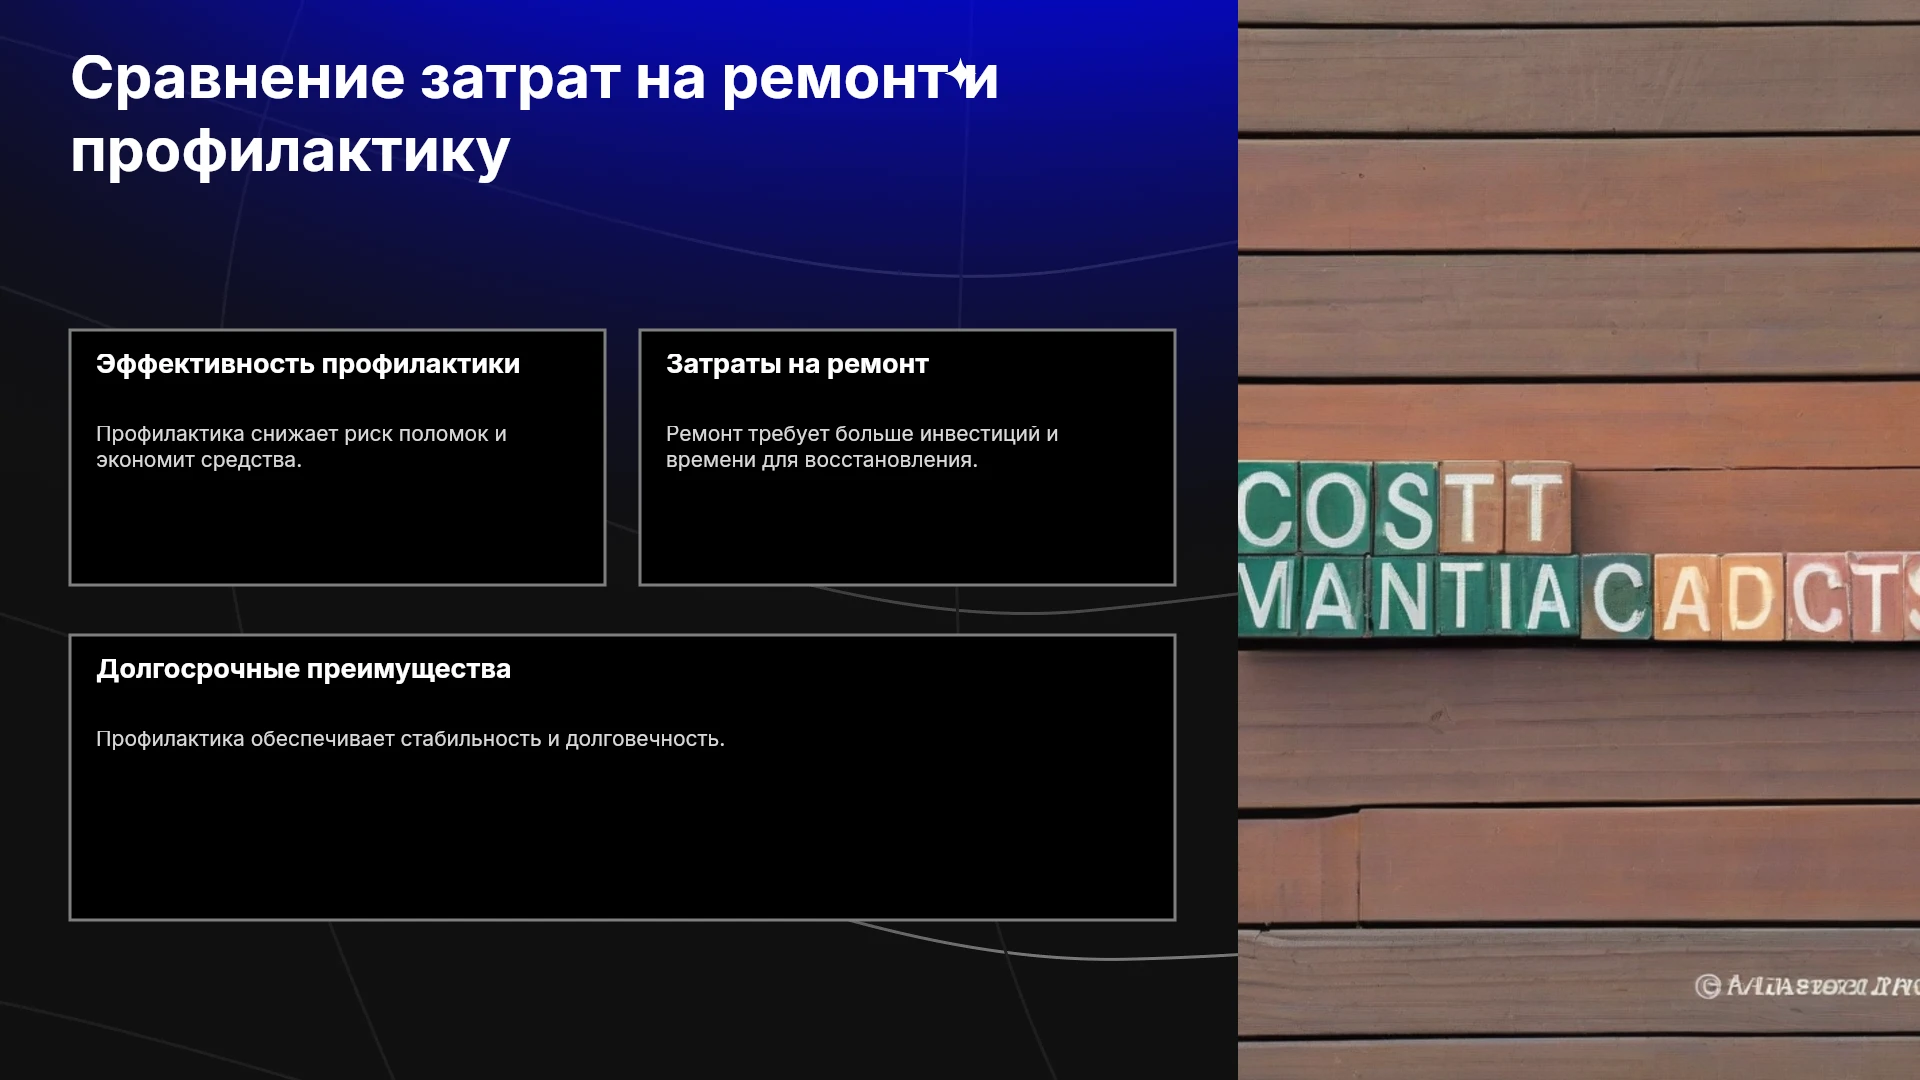1920x1080 pixels.
Task: Click the text 'Профилактика обеспечивает стабильность и долговечность'
Action: click(x=408, y=739)
